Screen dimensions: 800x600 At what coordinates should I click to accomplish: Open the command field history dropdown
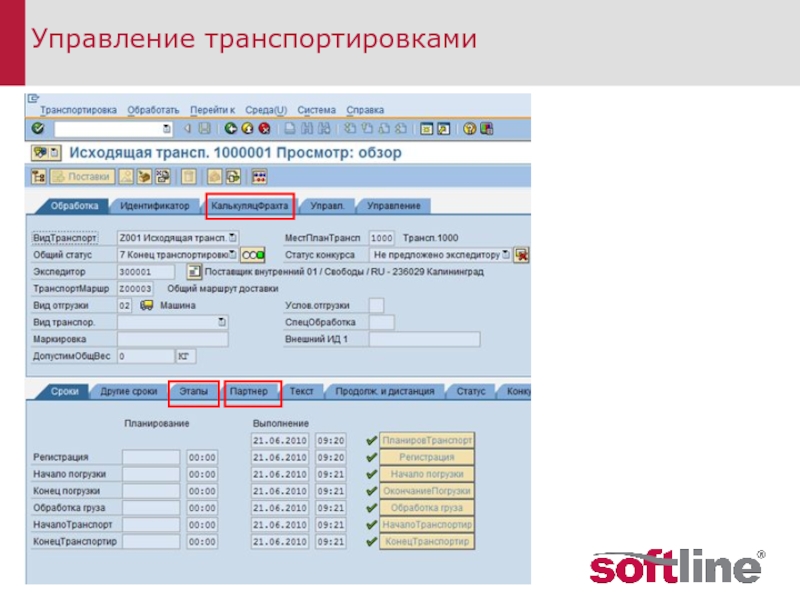(x=167, y=129)
